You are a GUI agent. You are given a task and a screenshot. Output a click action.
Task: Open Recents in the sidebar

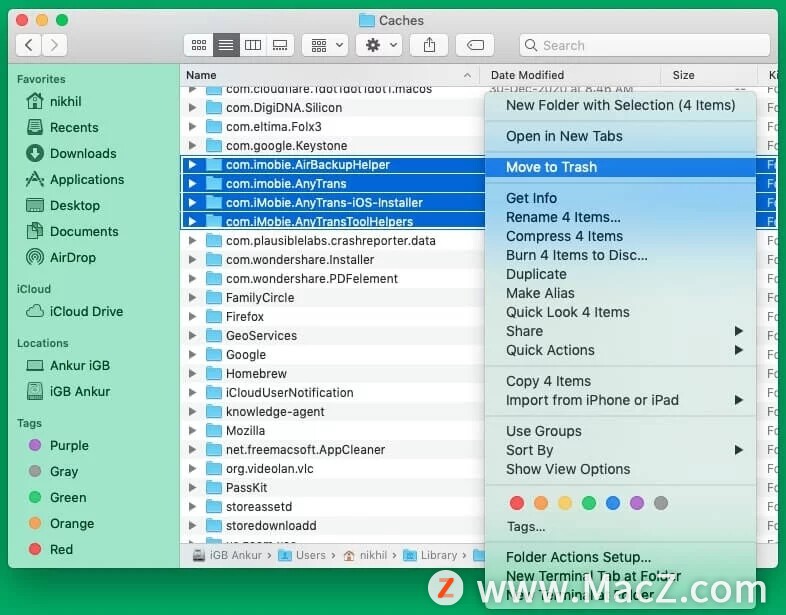click(x=62, y=127)
